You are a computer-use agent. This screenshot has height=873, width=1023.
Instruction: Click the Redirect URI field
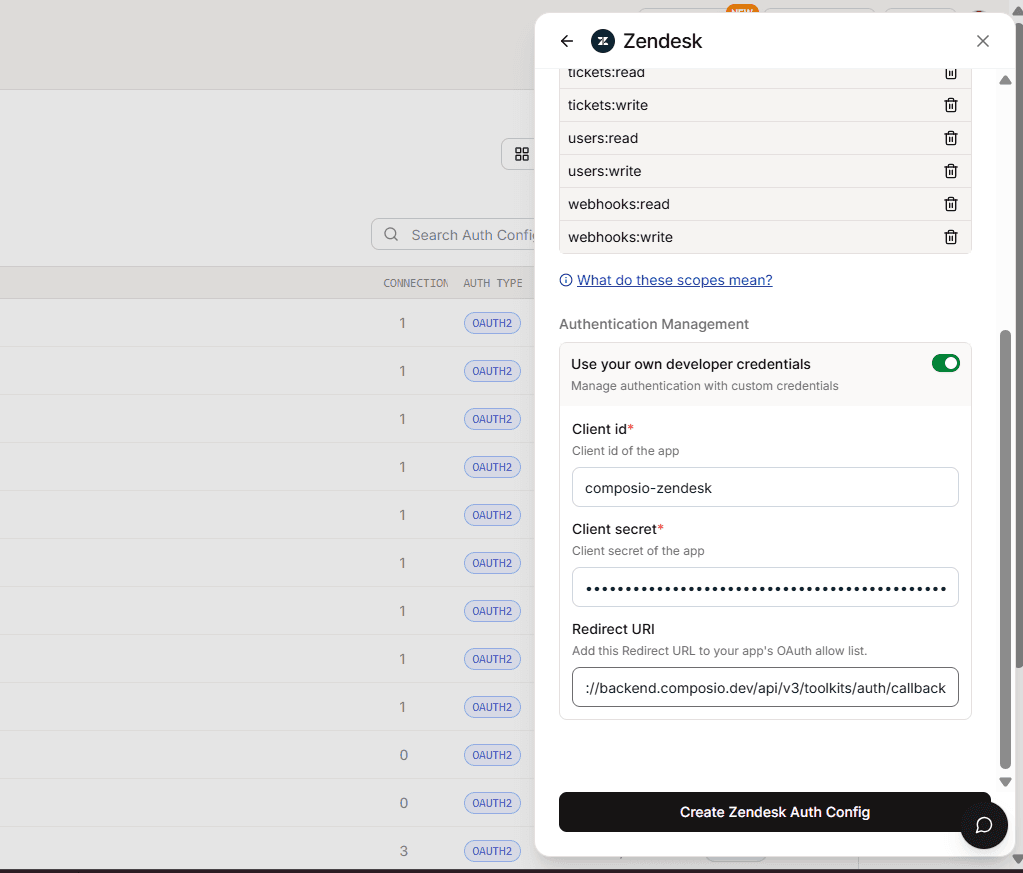[765, 687]
